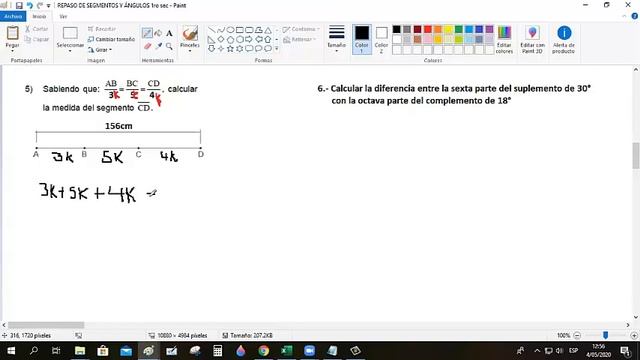Choose the Rounded rectangle shape
The image size is (640, 360).
point(249,30)
